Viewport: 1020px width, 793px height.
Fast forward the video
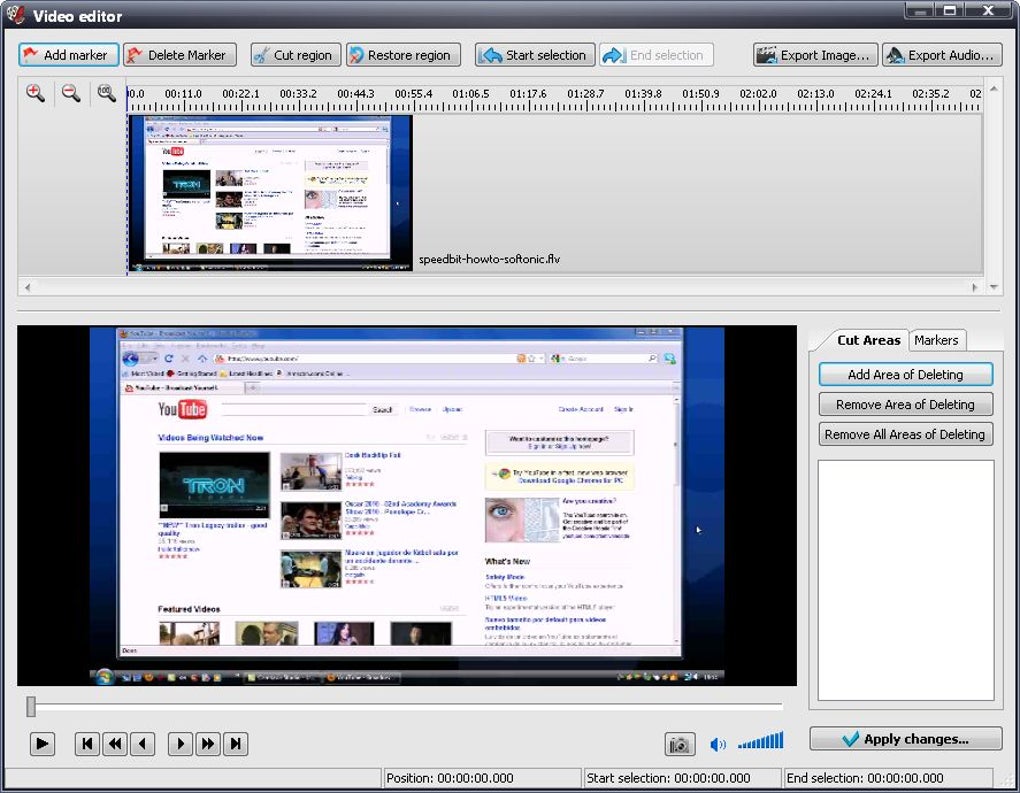point(208,744)
